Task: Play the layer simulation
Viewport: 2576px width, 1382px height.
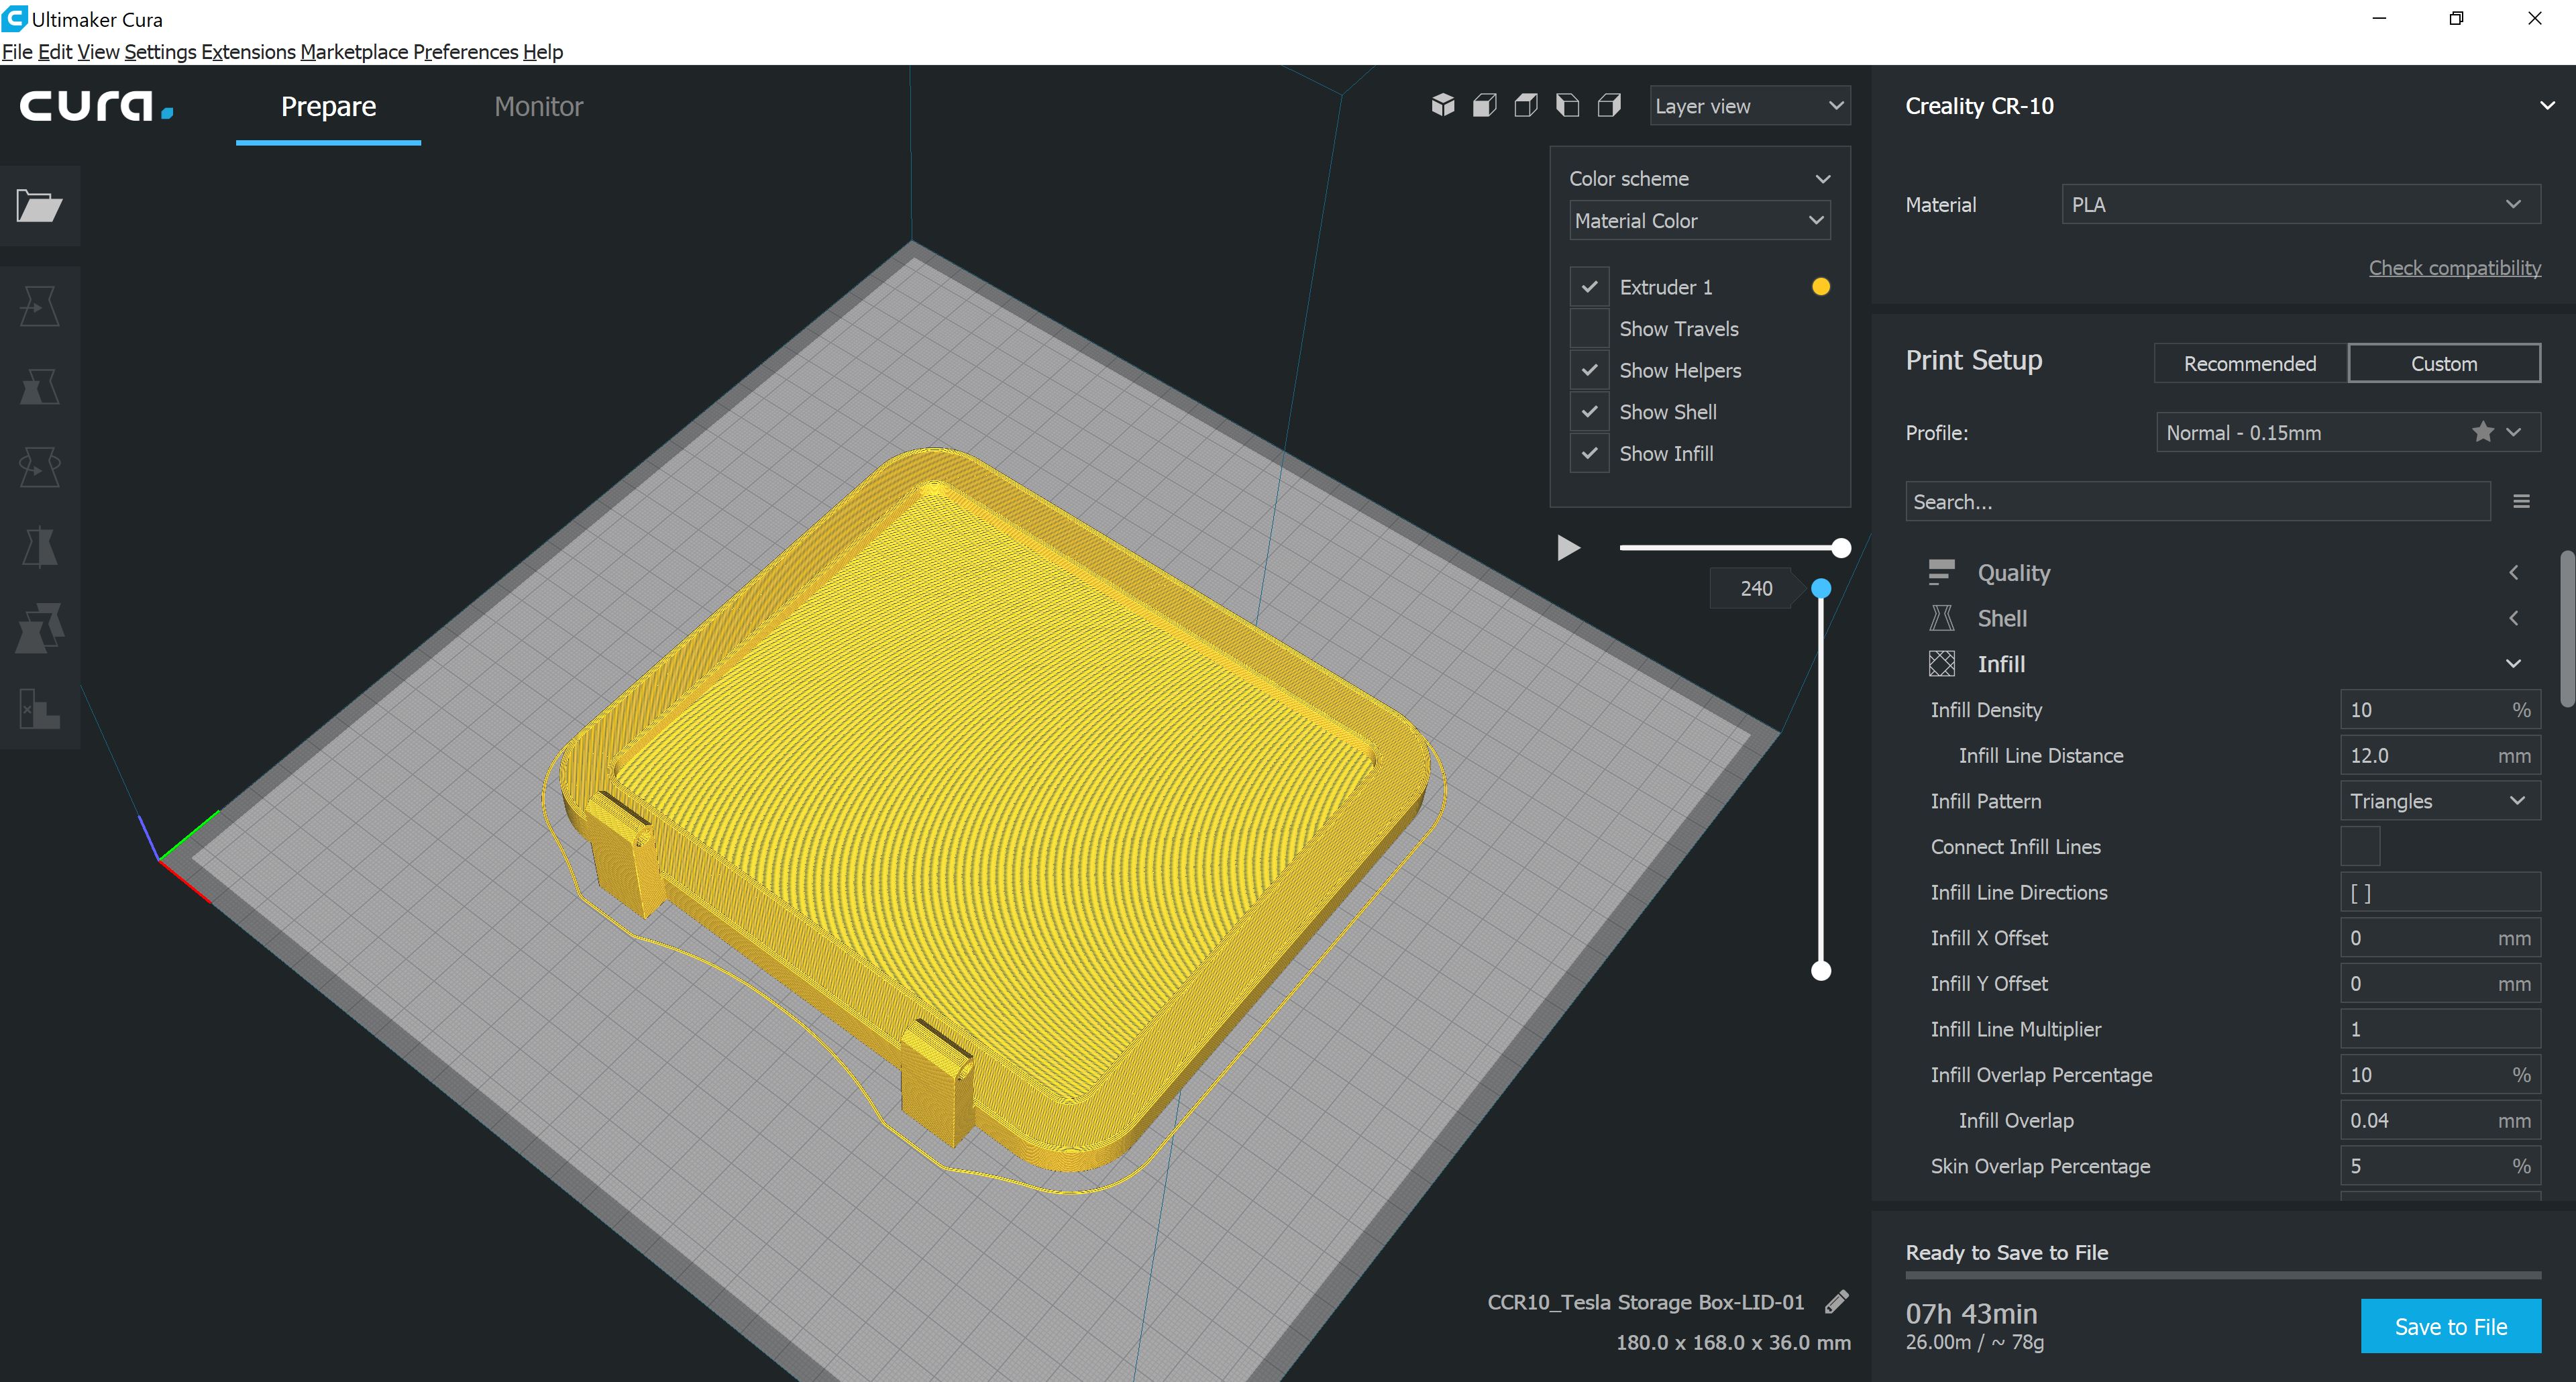Action: (x=1568, y=548)
